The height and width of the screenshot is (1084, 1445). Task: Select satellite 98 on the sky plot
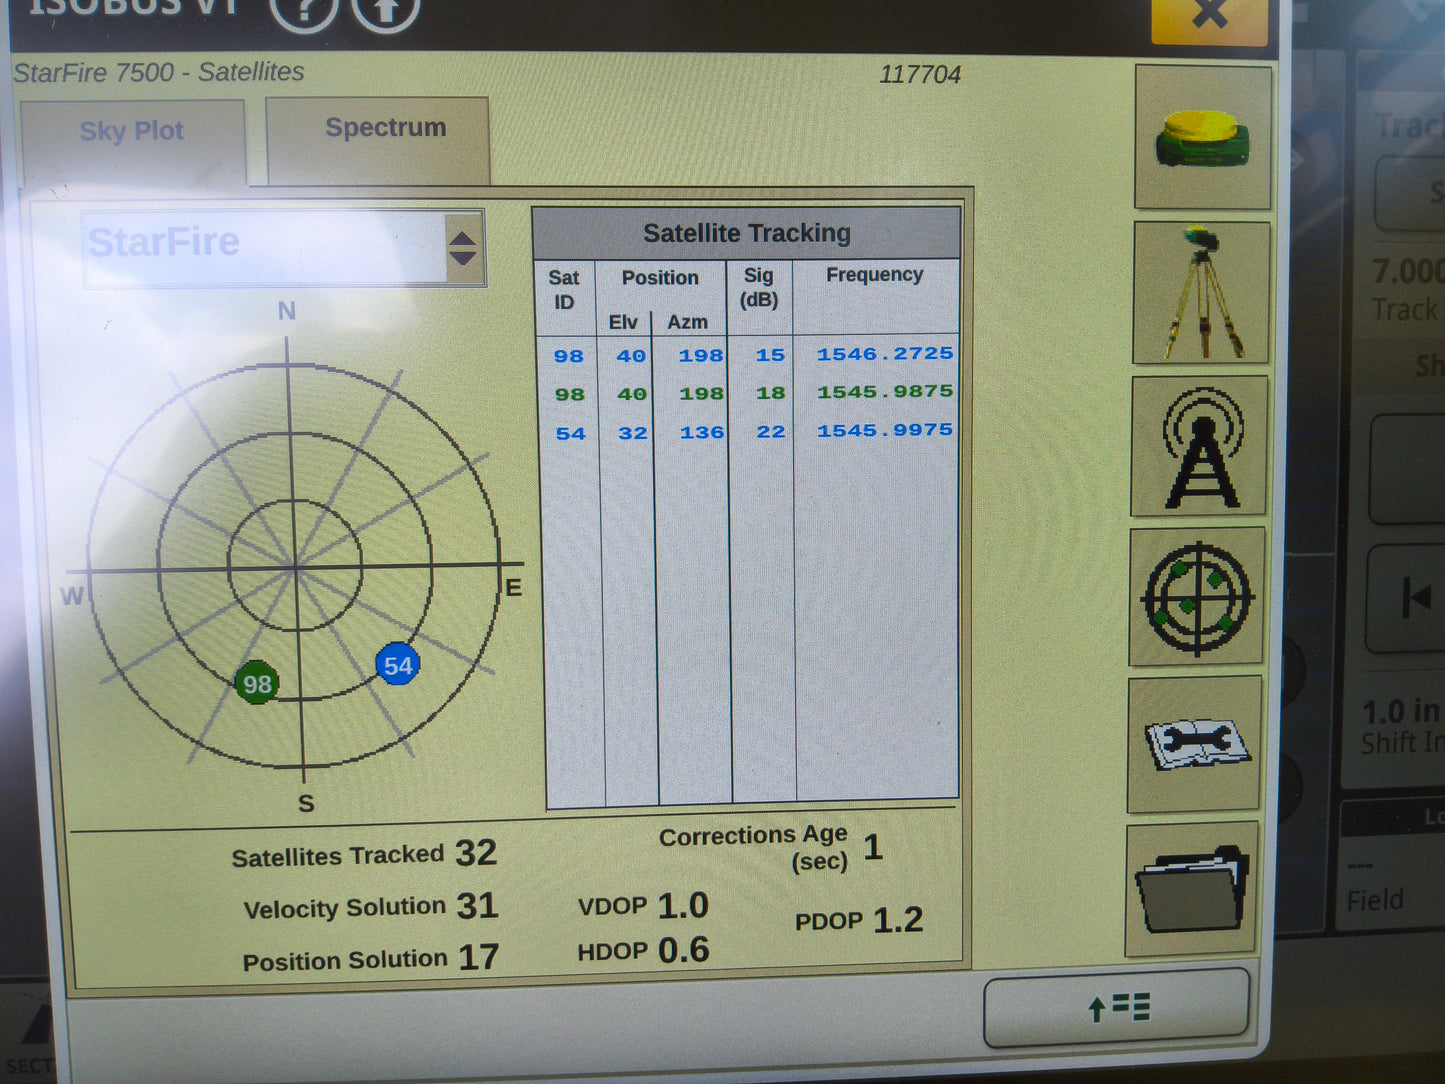[x=257, y=683]
